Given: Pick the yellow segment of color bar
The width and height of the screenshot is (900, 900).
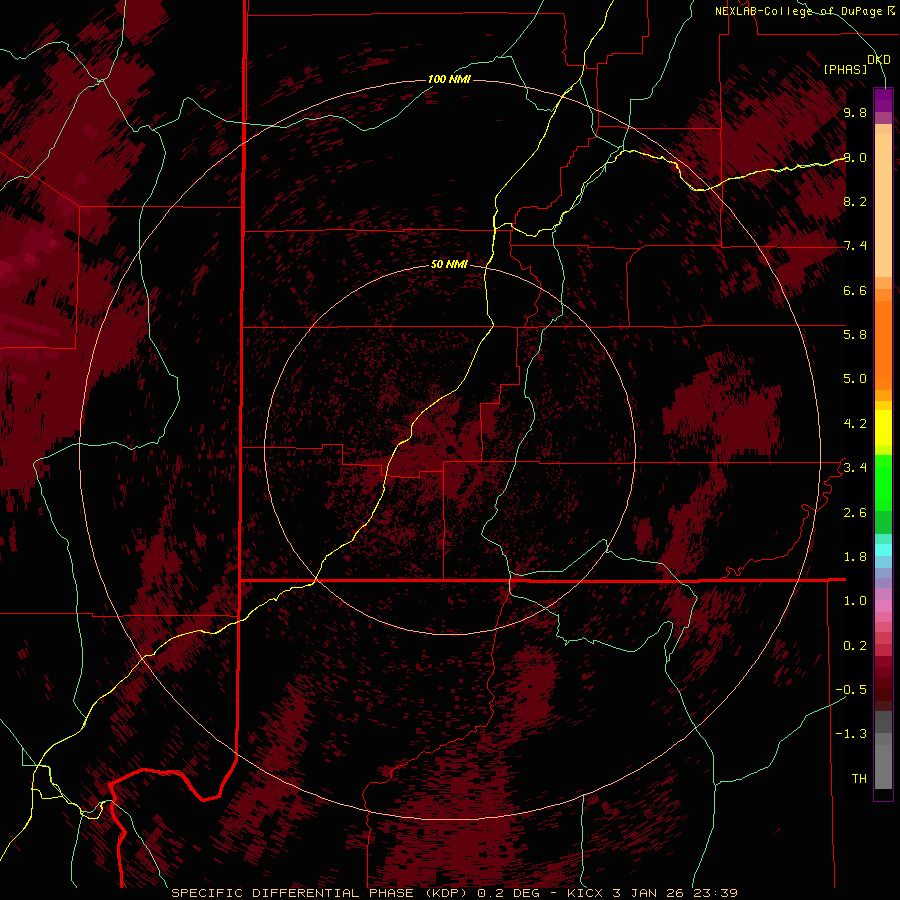Looking at the screenshot, I should (883, 429).
